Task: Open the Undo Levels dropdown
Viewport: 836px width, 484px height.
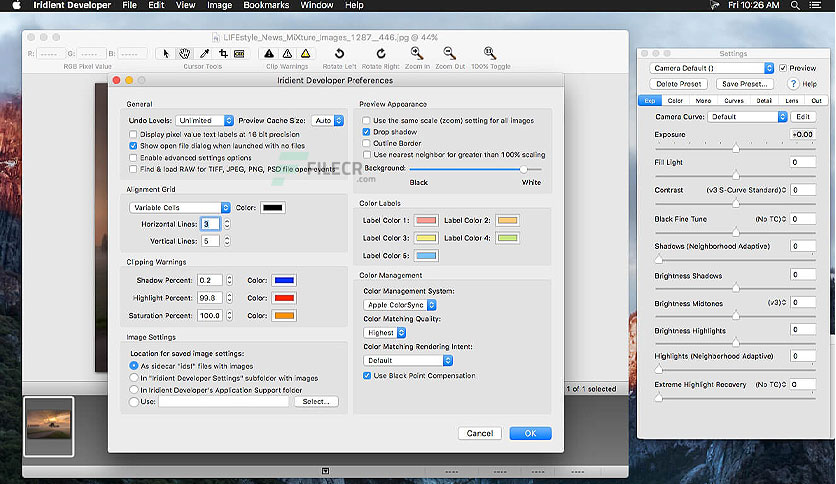Action: coord(205,120)
